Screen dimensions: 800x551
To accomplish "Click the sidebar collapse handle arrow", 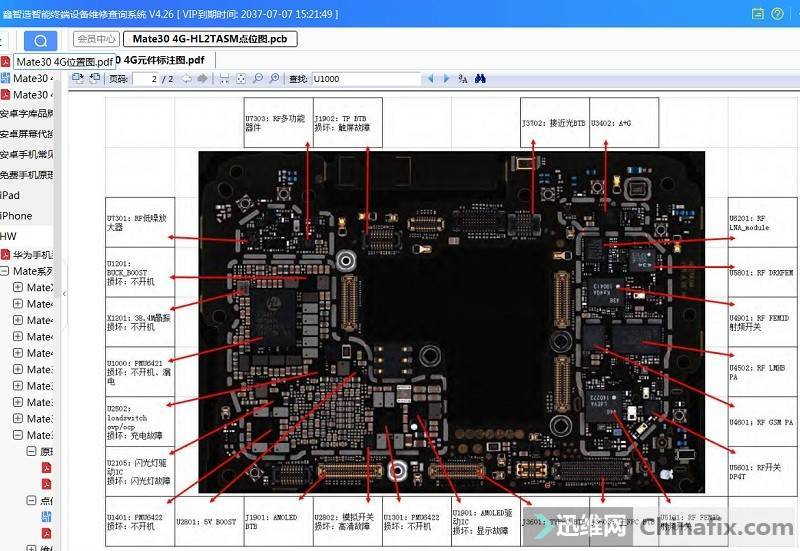I will [x=65, y=293].
